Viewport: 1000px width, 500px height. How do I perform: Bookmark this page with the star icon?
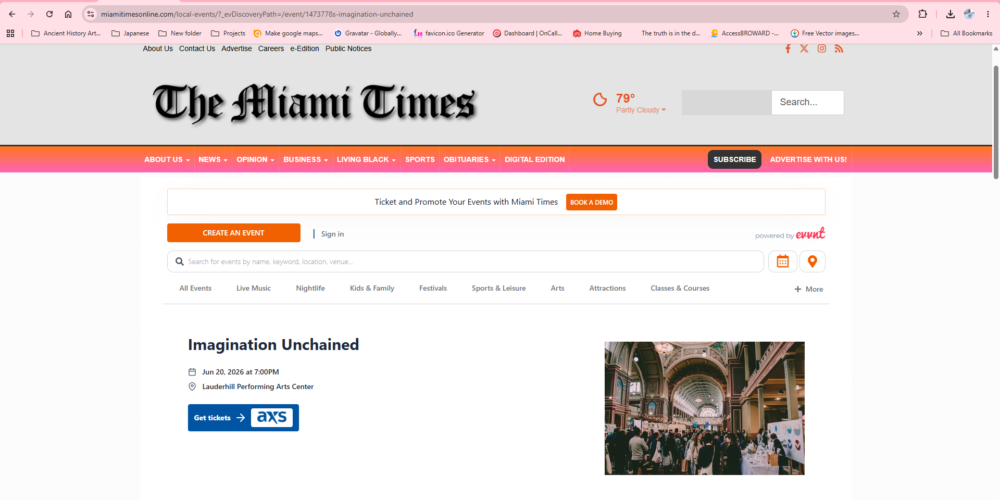pos(896,14)
